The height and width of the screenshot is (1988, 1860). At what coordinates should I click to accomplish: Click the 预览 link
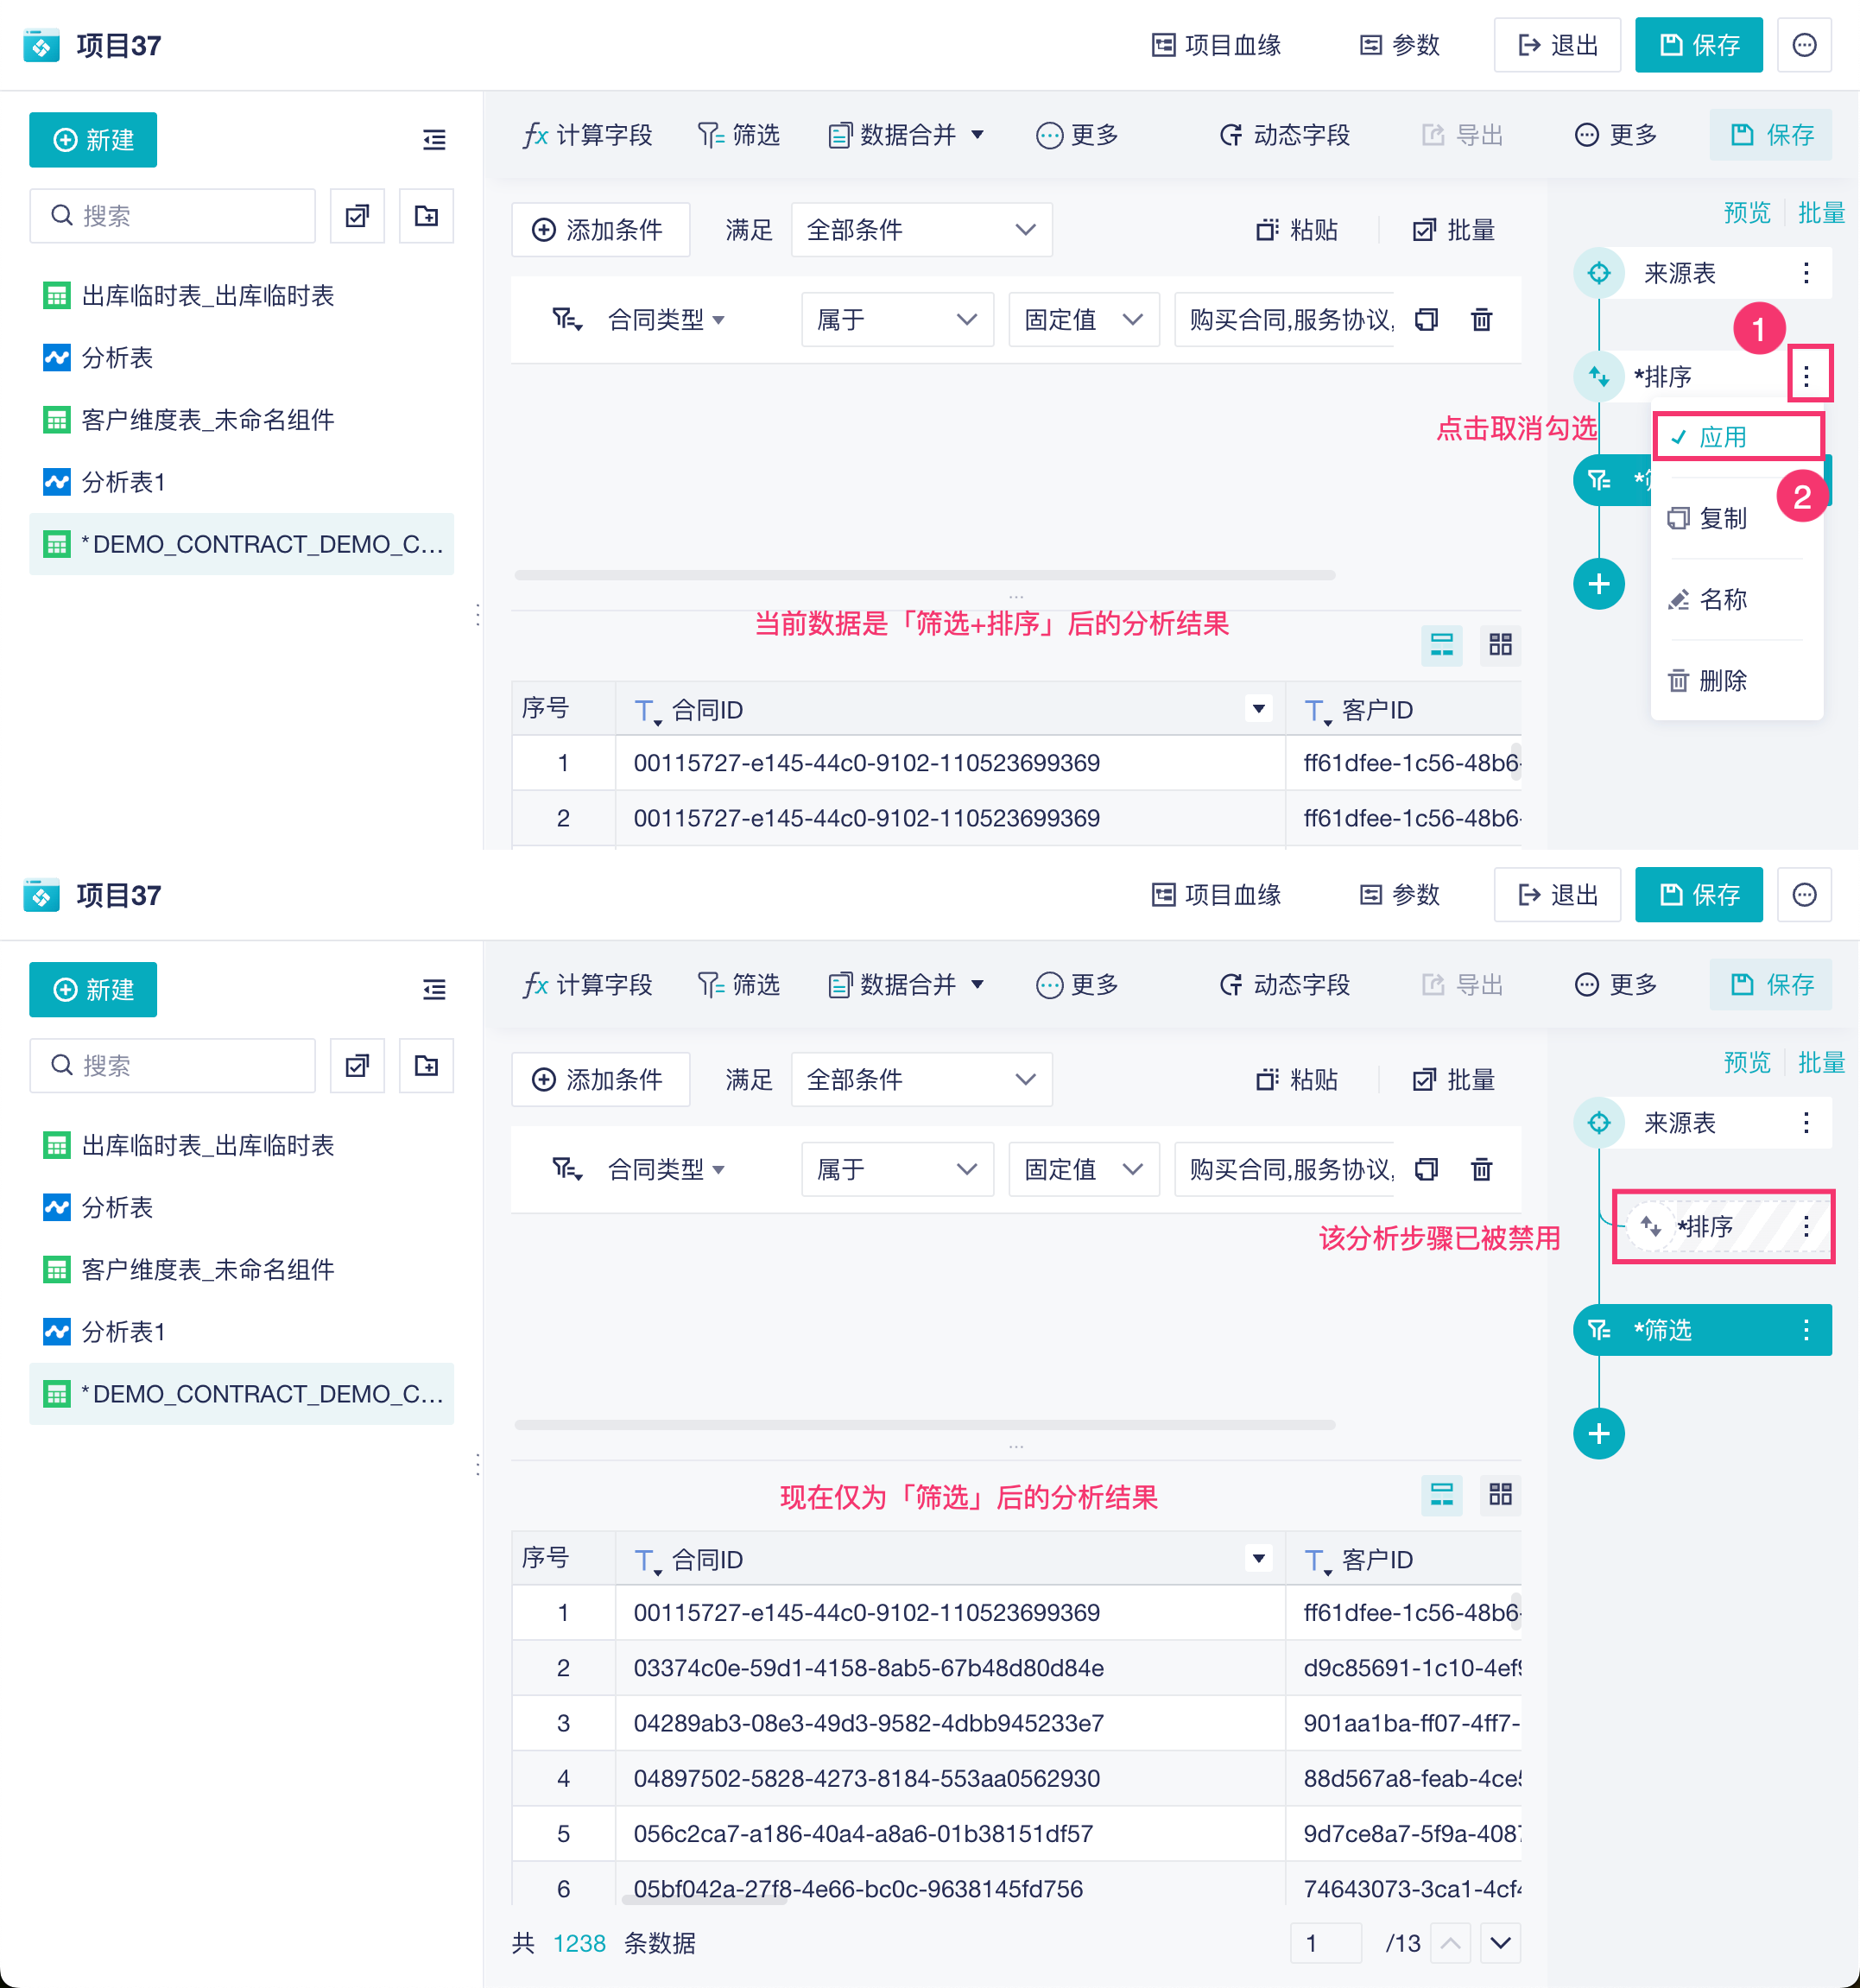coord(1746,212)
